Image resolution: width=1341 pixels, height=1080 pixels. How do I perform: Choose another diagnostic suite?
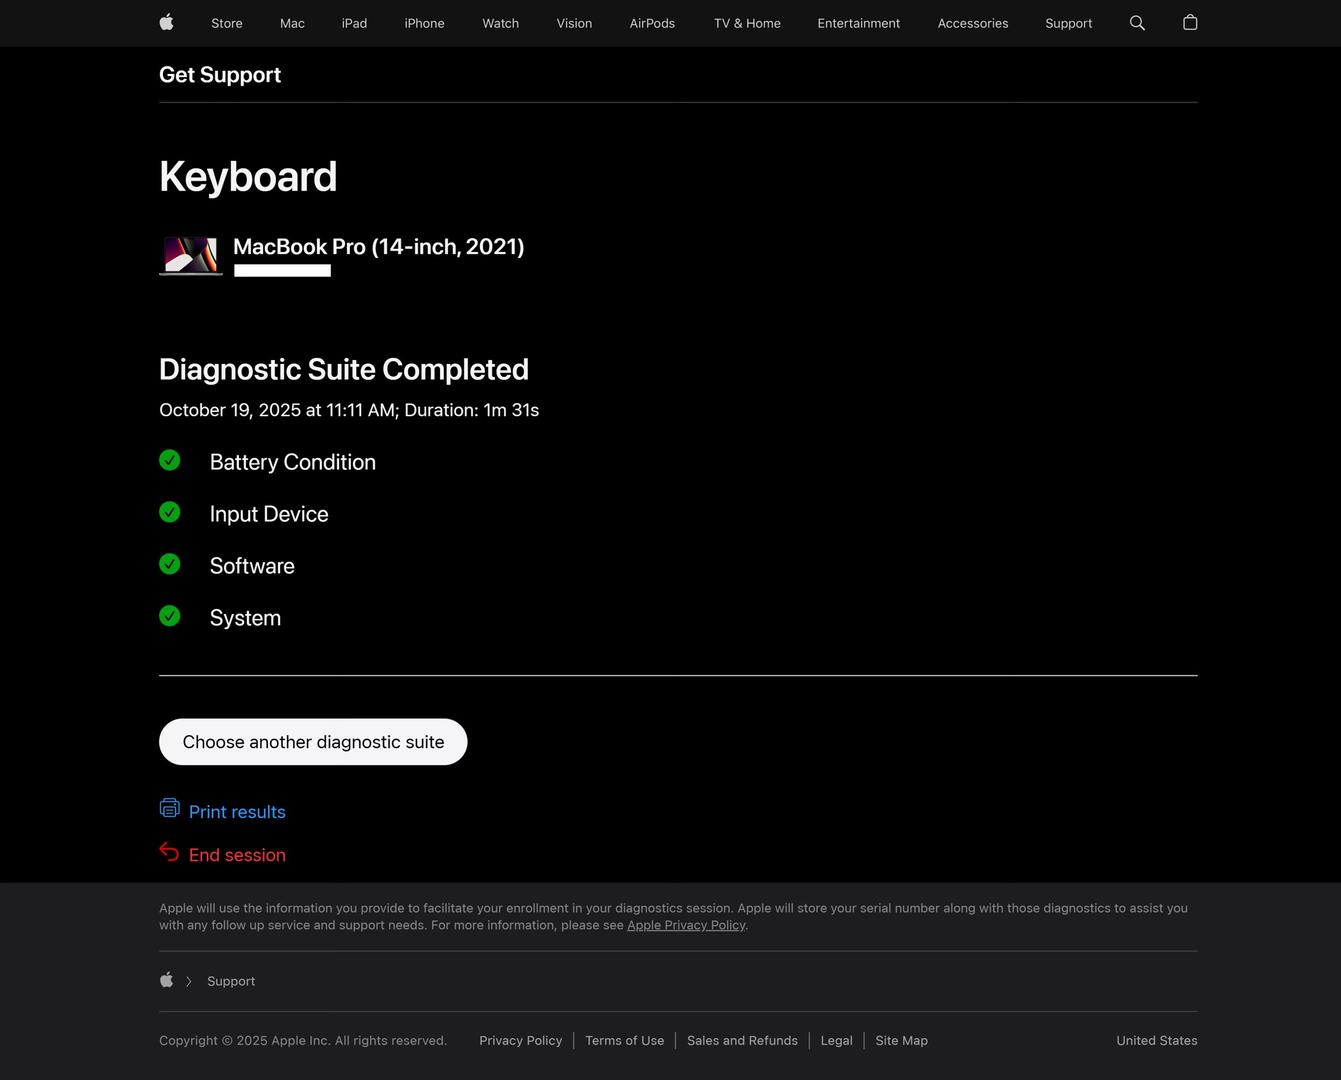pos(313,742)
